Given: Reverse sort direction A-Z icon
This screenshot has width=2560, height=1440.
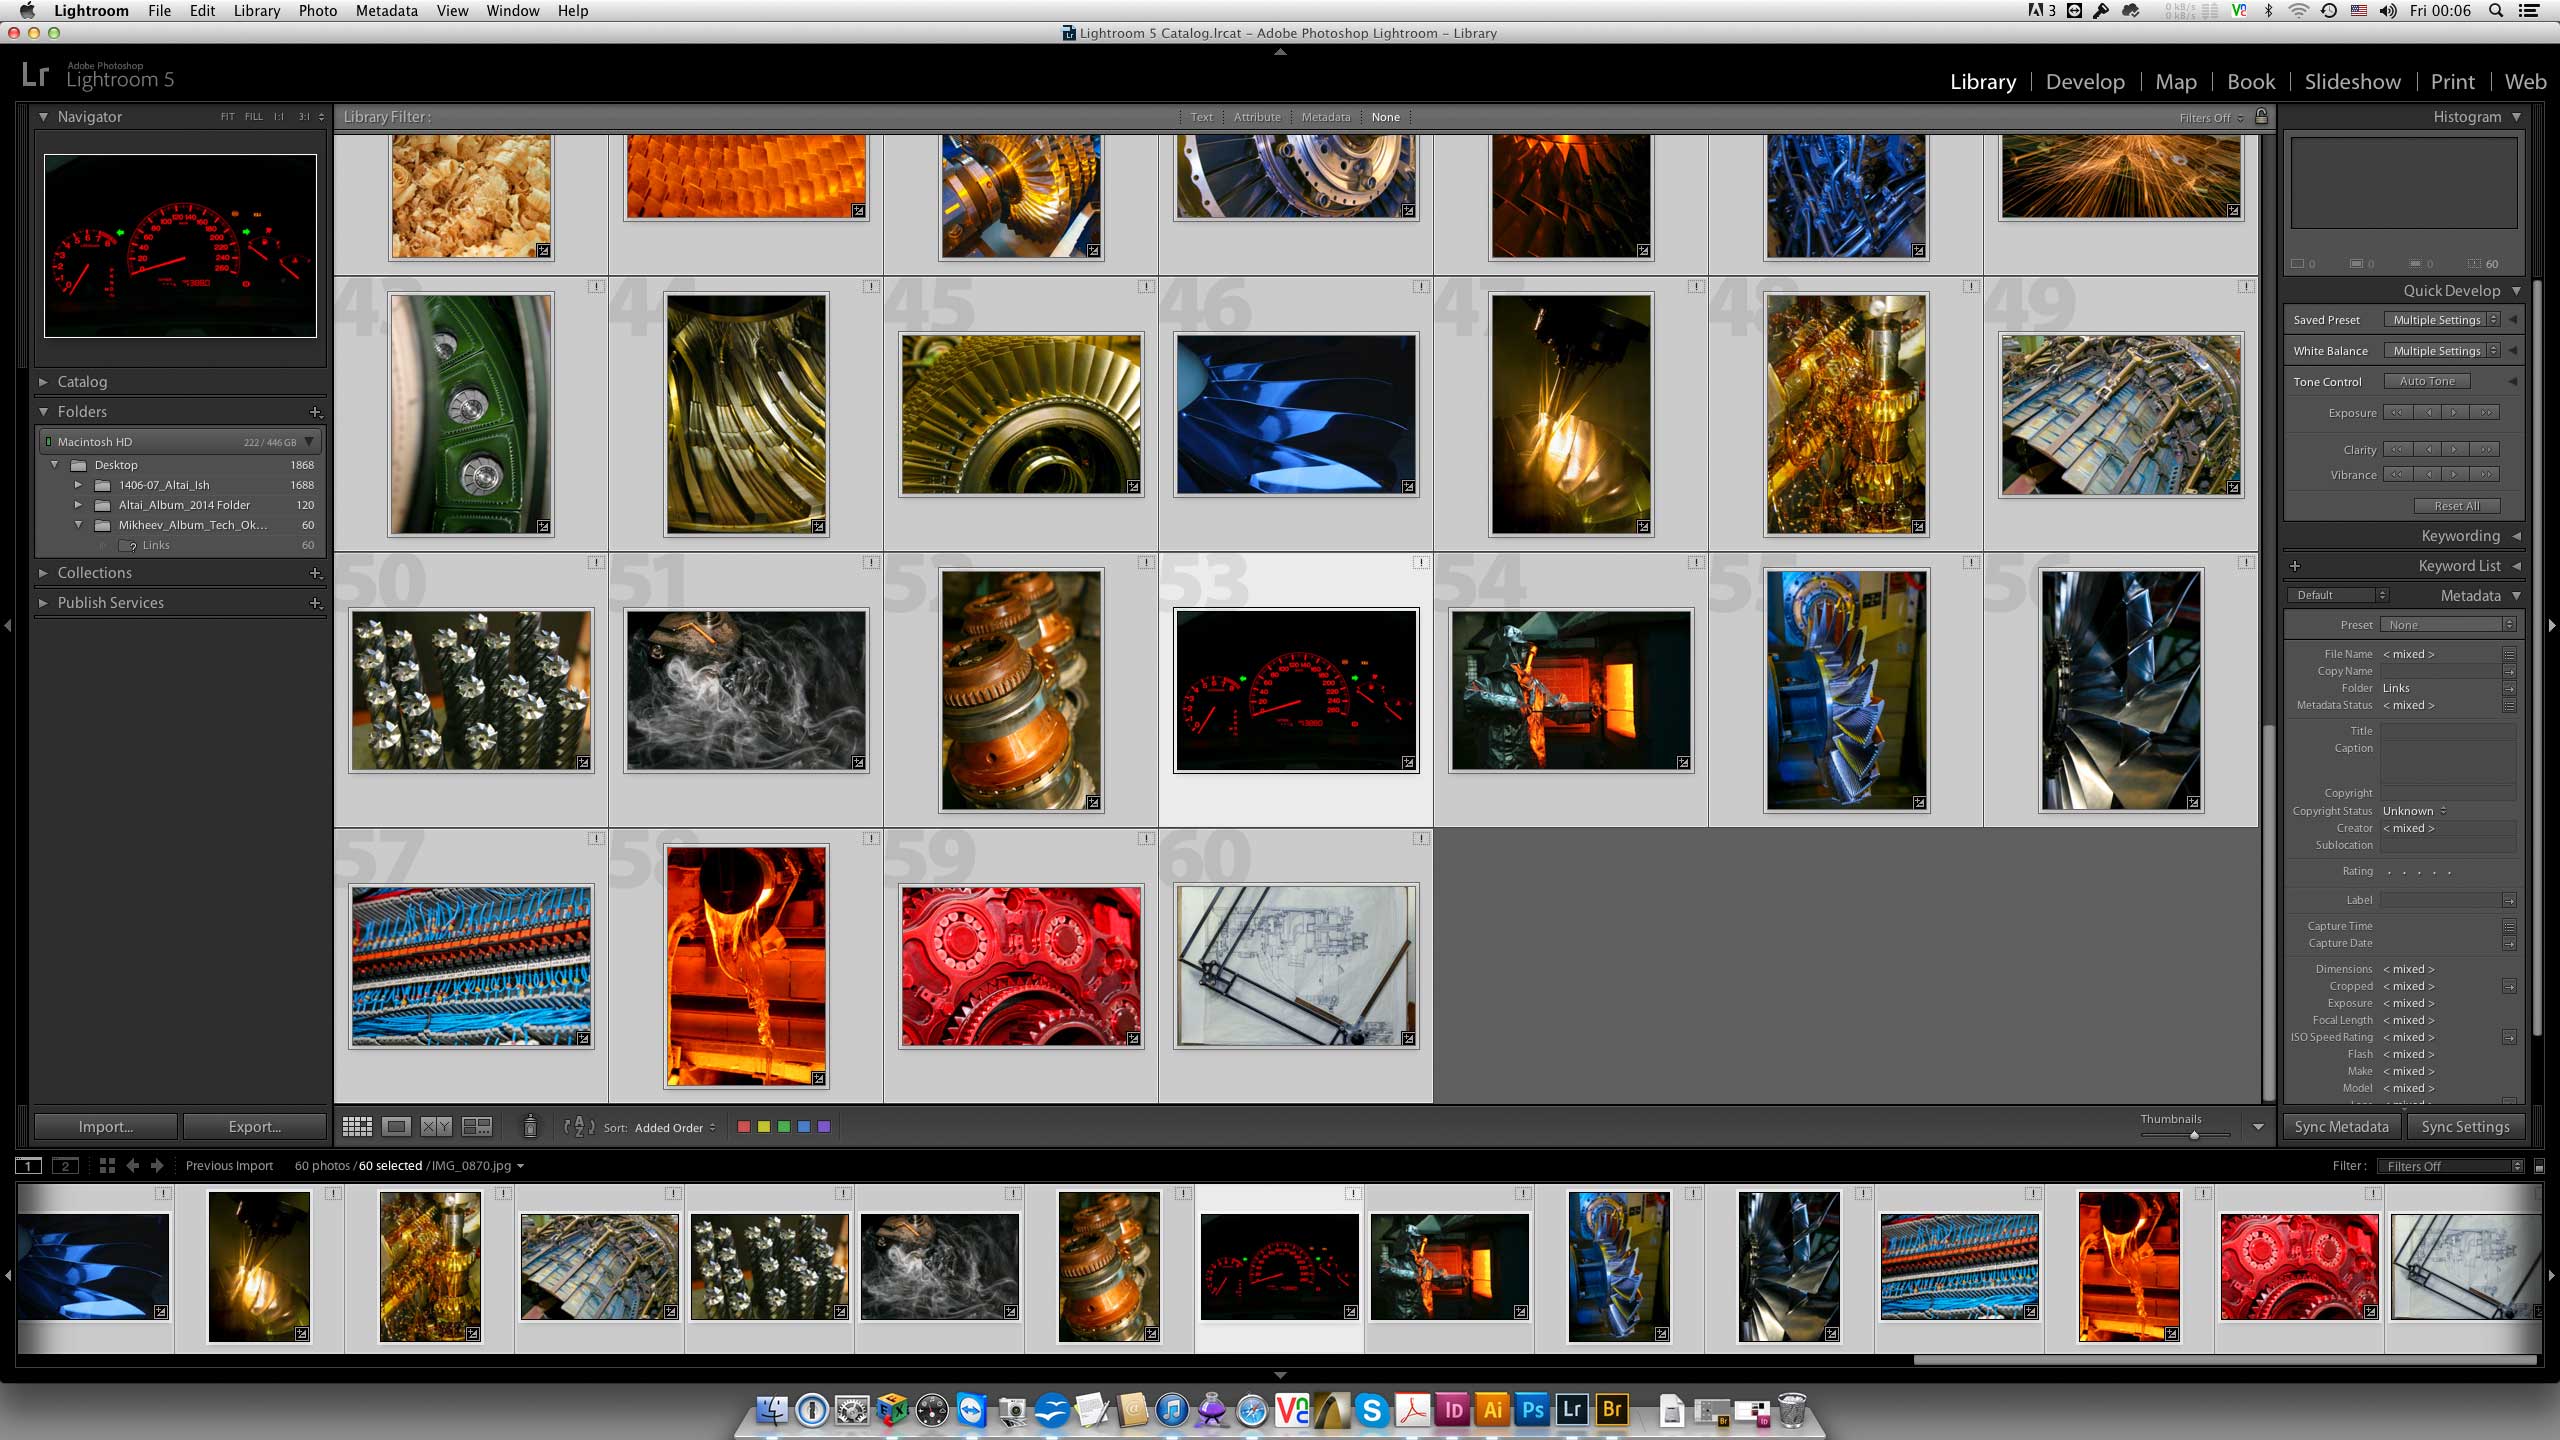Looking at the screenshot, I should click(578, 1127).
